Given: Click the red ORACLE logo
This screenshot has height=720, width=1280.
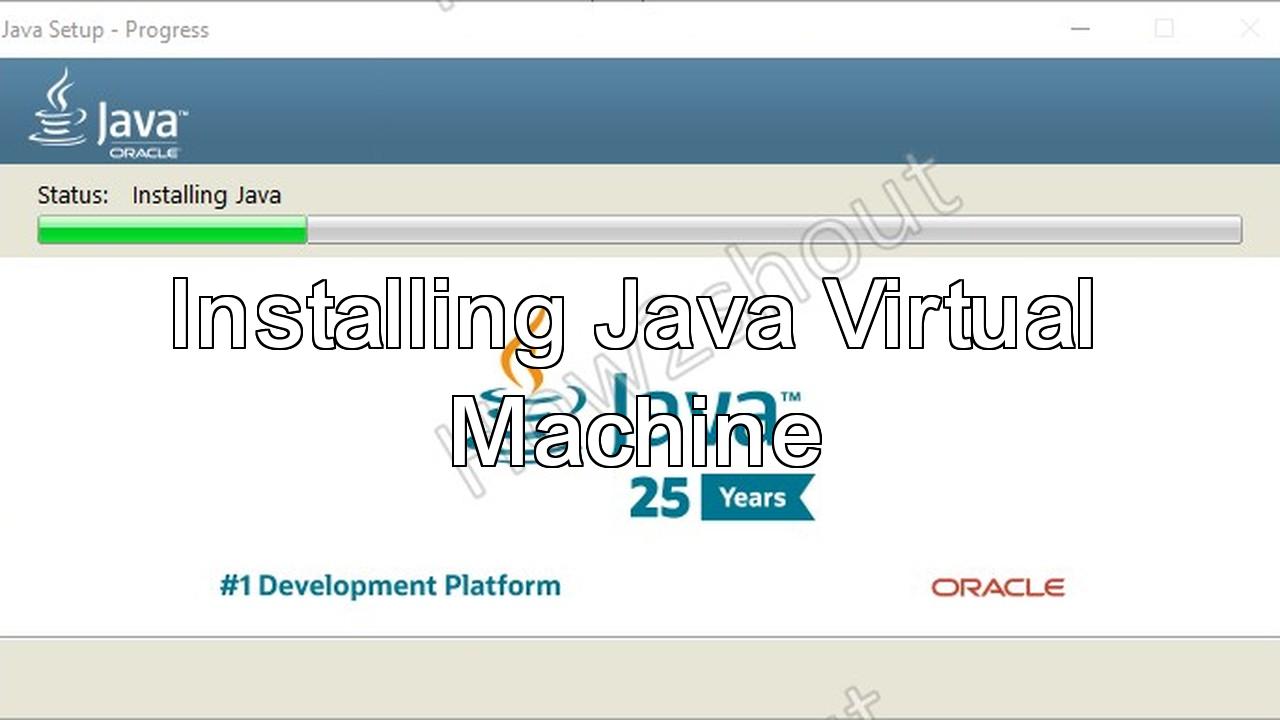Looking at the screenshot, I should (x=997, y=587).
